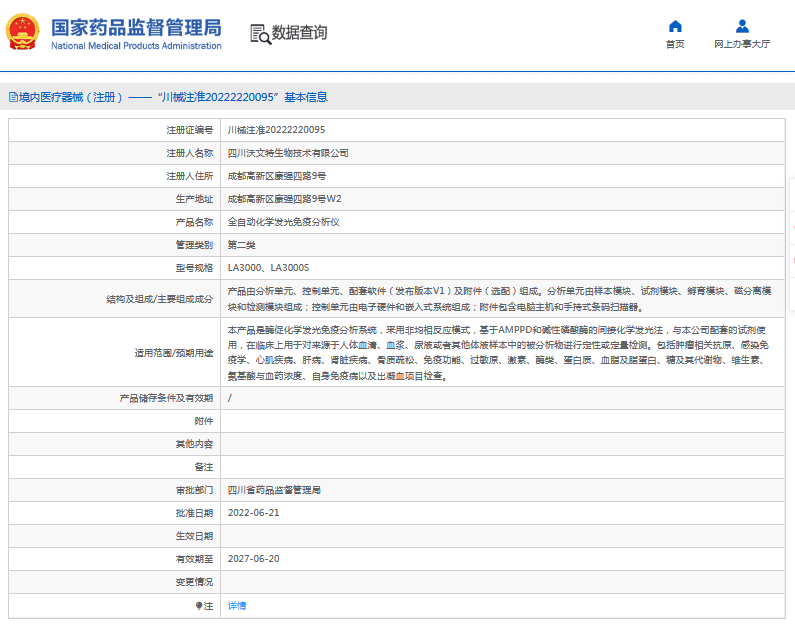
Task: Select the 首页 label
Action: coord(675,45)
